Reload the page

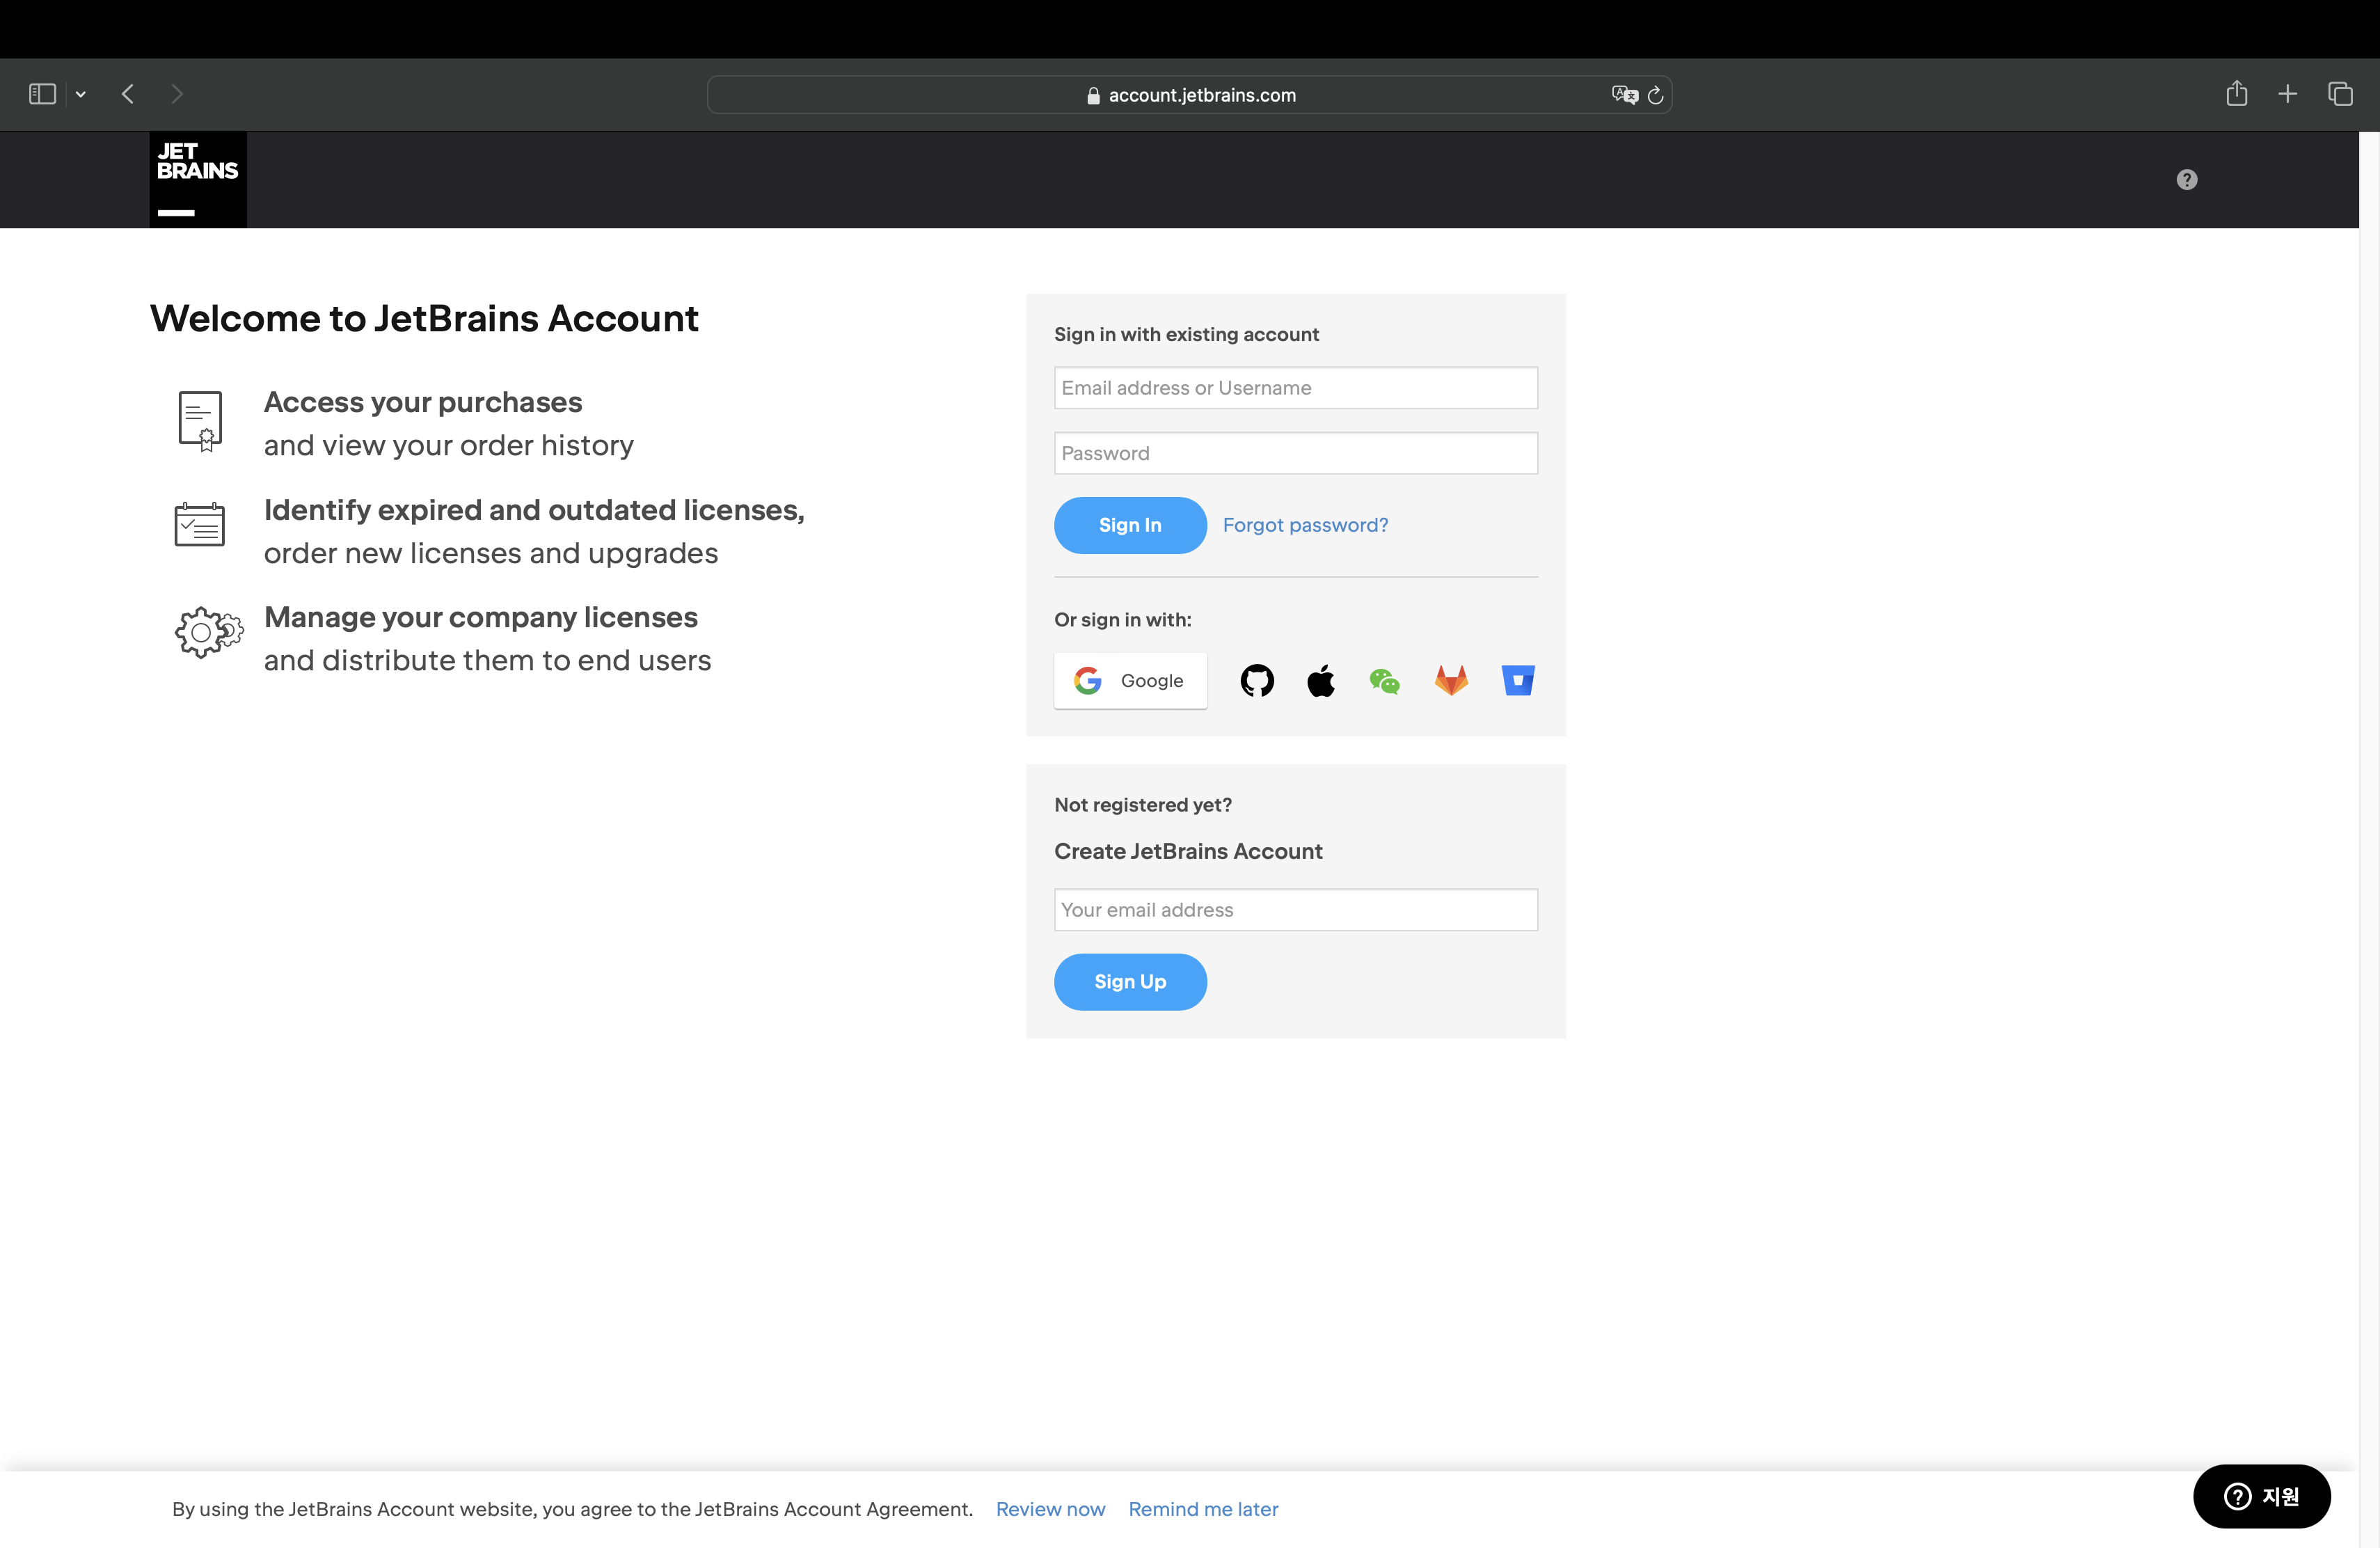point(1656,95)
